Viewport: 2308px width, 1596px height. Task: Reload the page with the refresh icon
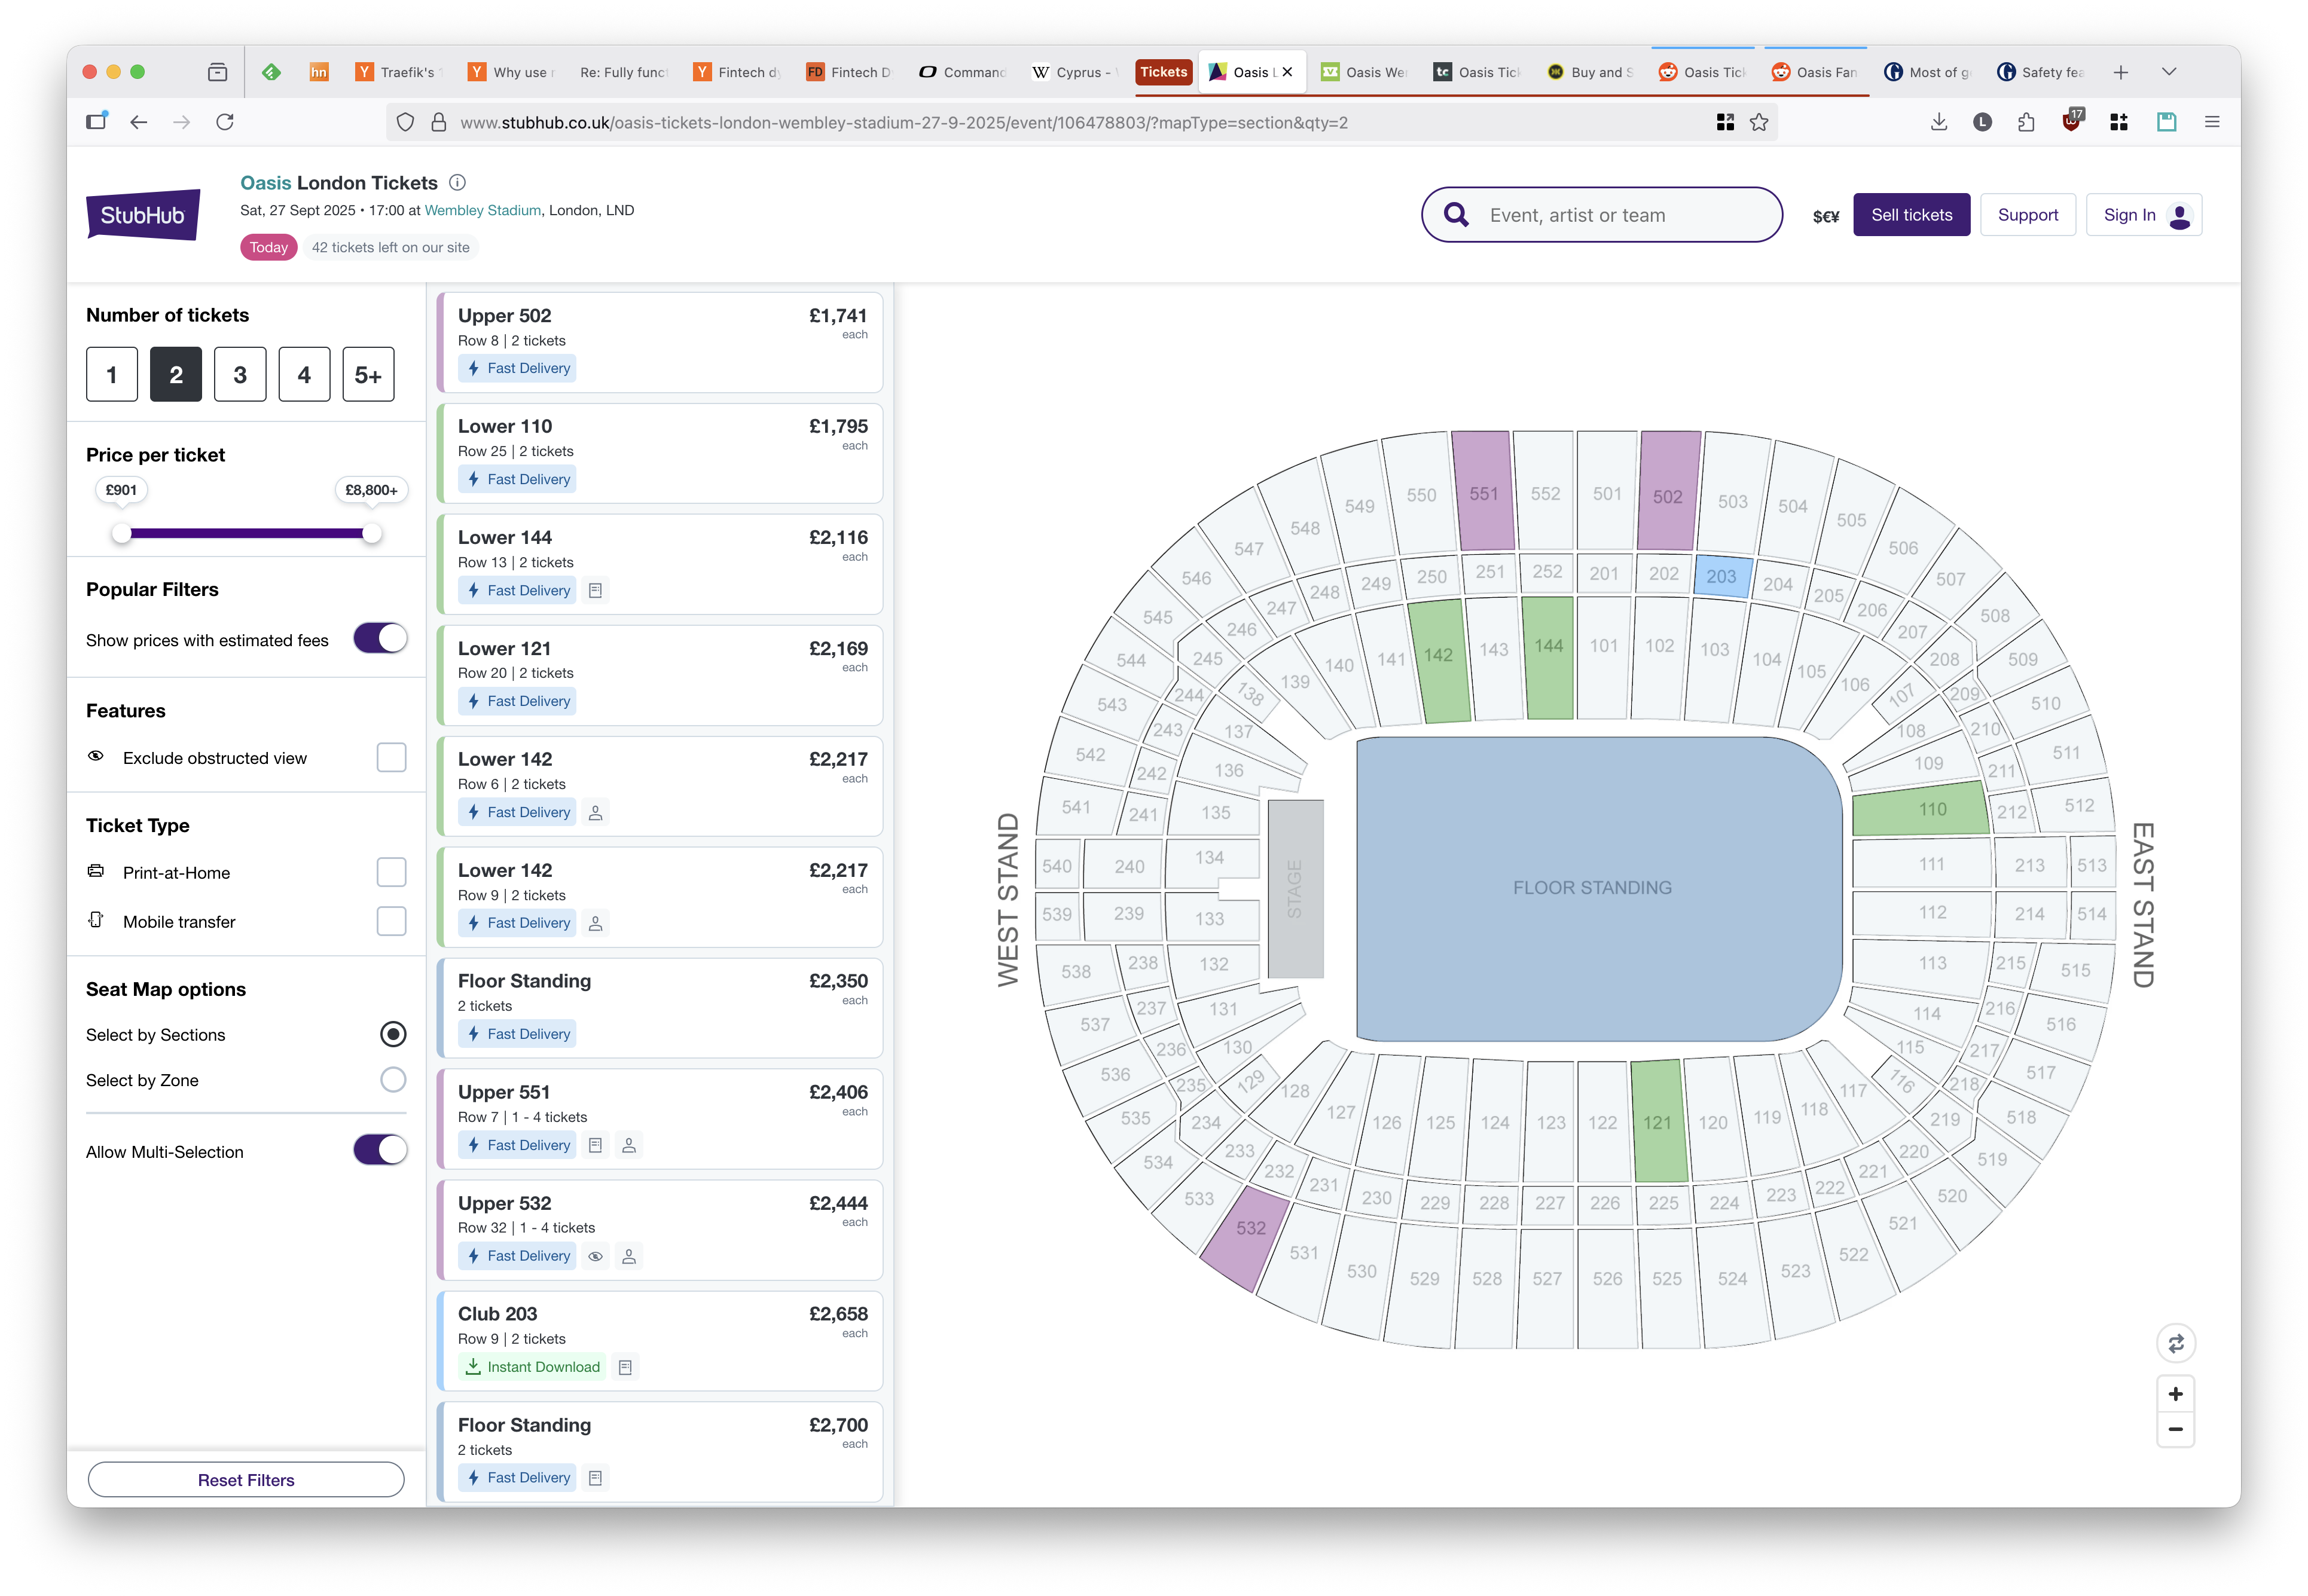click(x=225, y=122)
